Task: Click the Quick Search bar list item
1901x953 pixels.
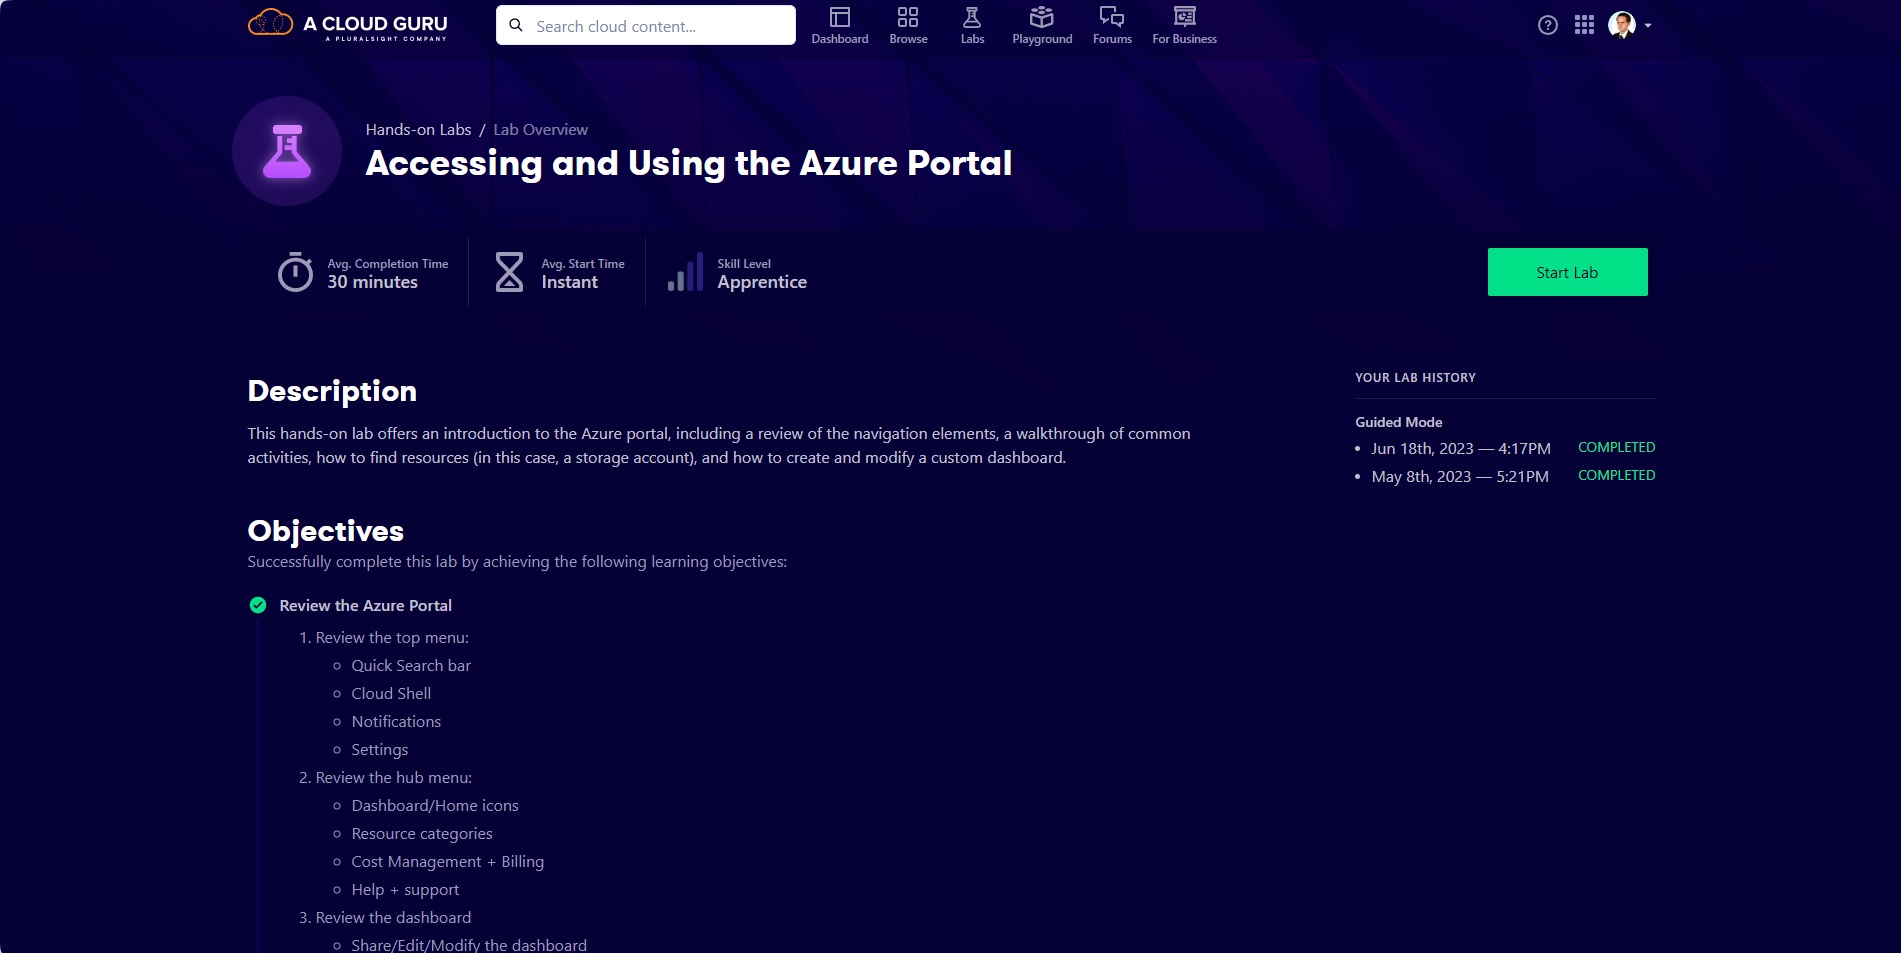Action: (411, 665)
